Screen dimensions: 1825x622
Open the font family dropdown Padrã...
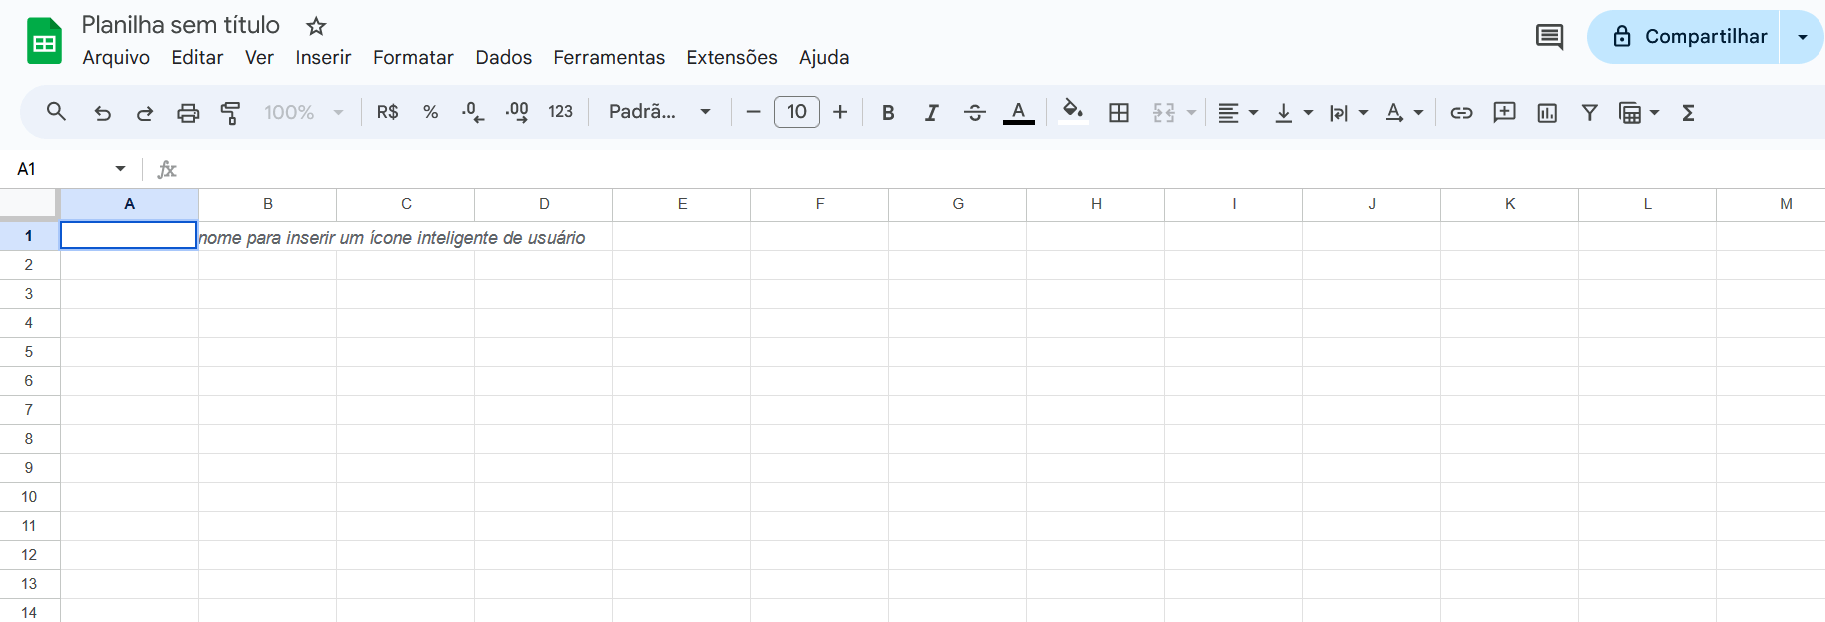click(x=660, y=112)
